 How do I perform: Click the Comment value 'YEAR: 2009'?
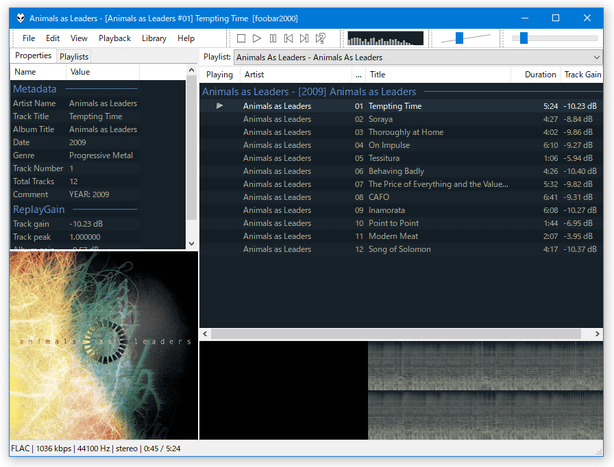click(x=89, y=194)
